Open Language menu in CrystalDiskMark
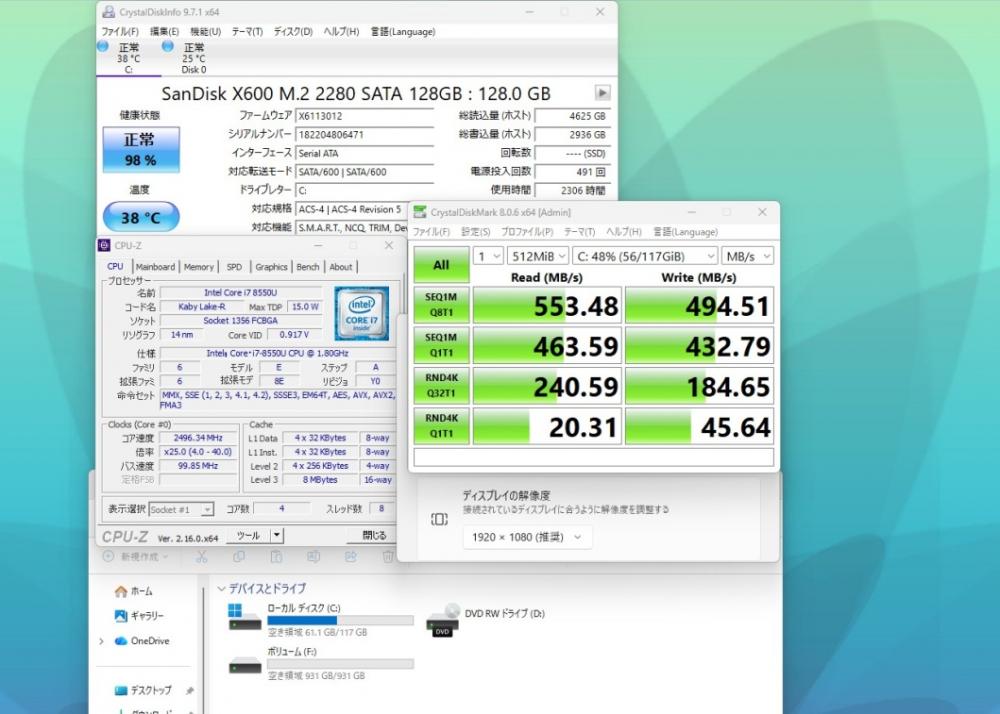 (686, 231)
